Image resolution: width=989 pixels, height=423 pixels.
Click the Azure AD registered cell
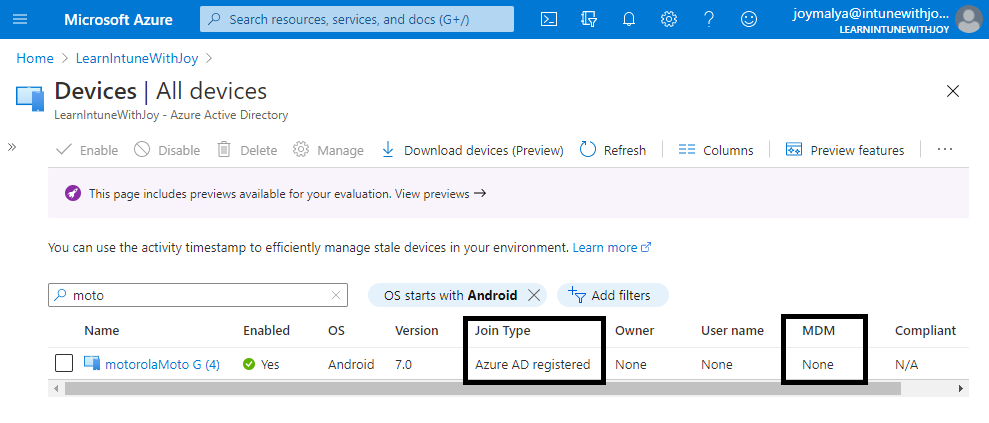coord(533,364)
